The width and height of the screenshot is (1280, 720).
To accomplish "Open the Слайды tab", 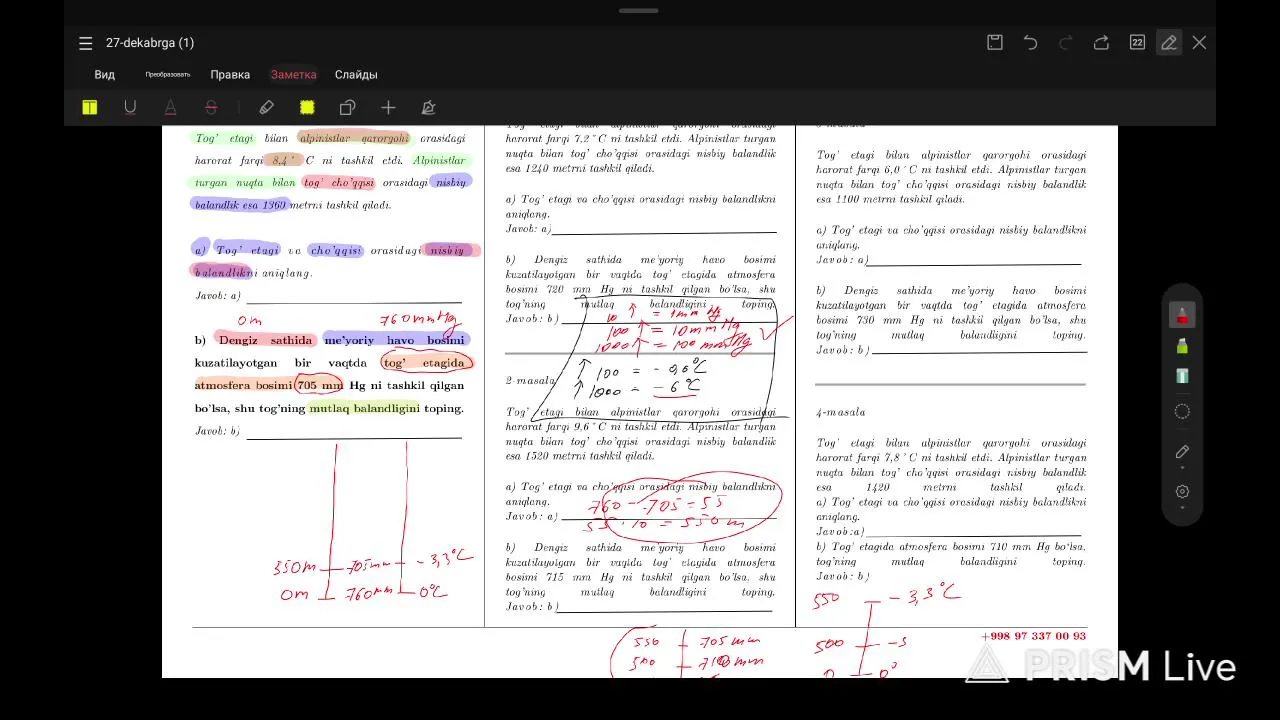I will [356, 75].
